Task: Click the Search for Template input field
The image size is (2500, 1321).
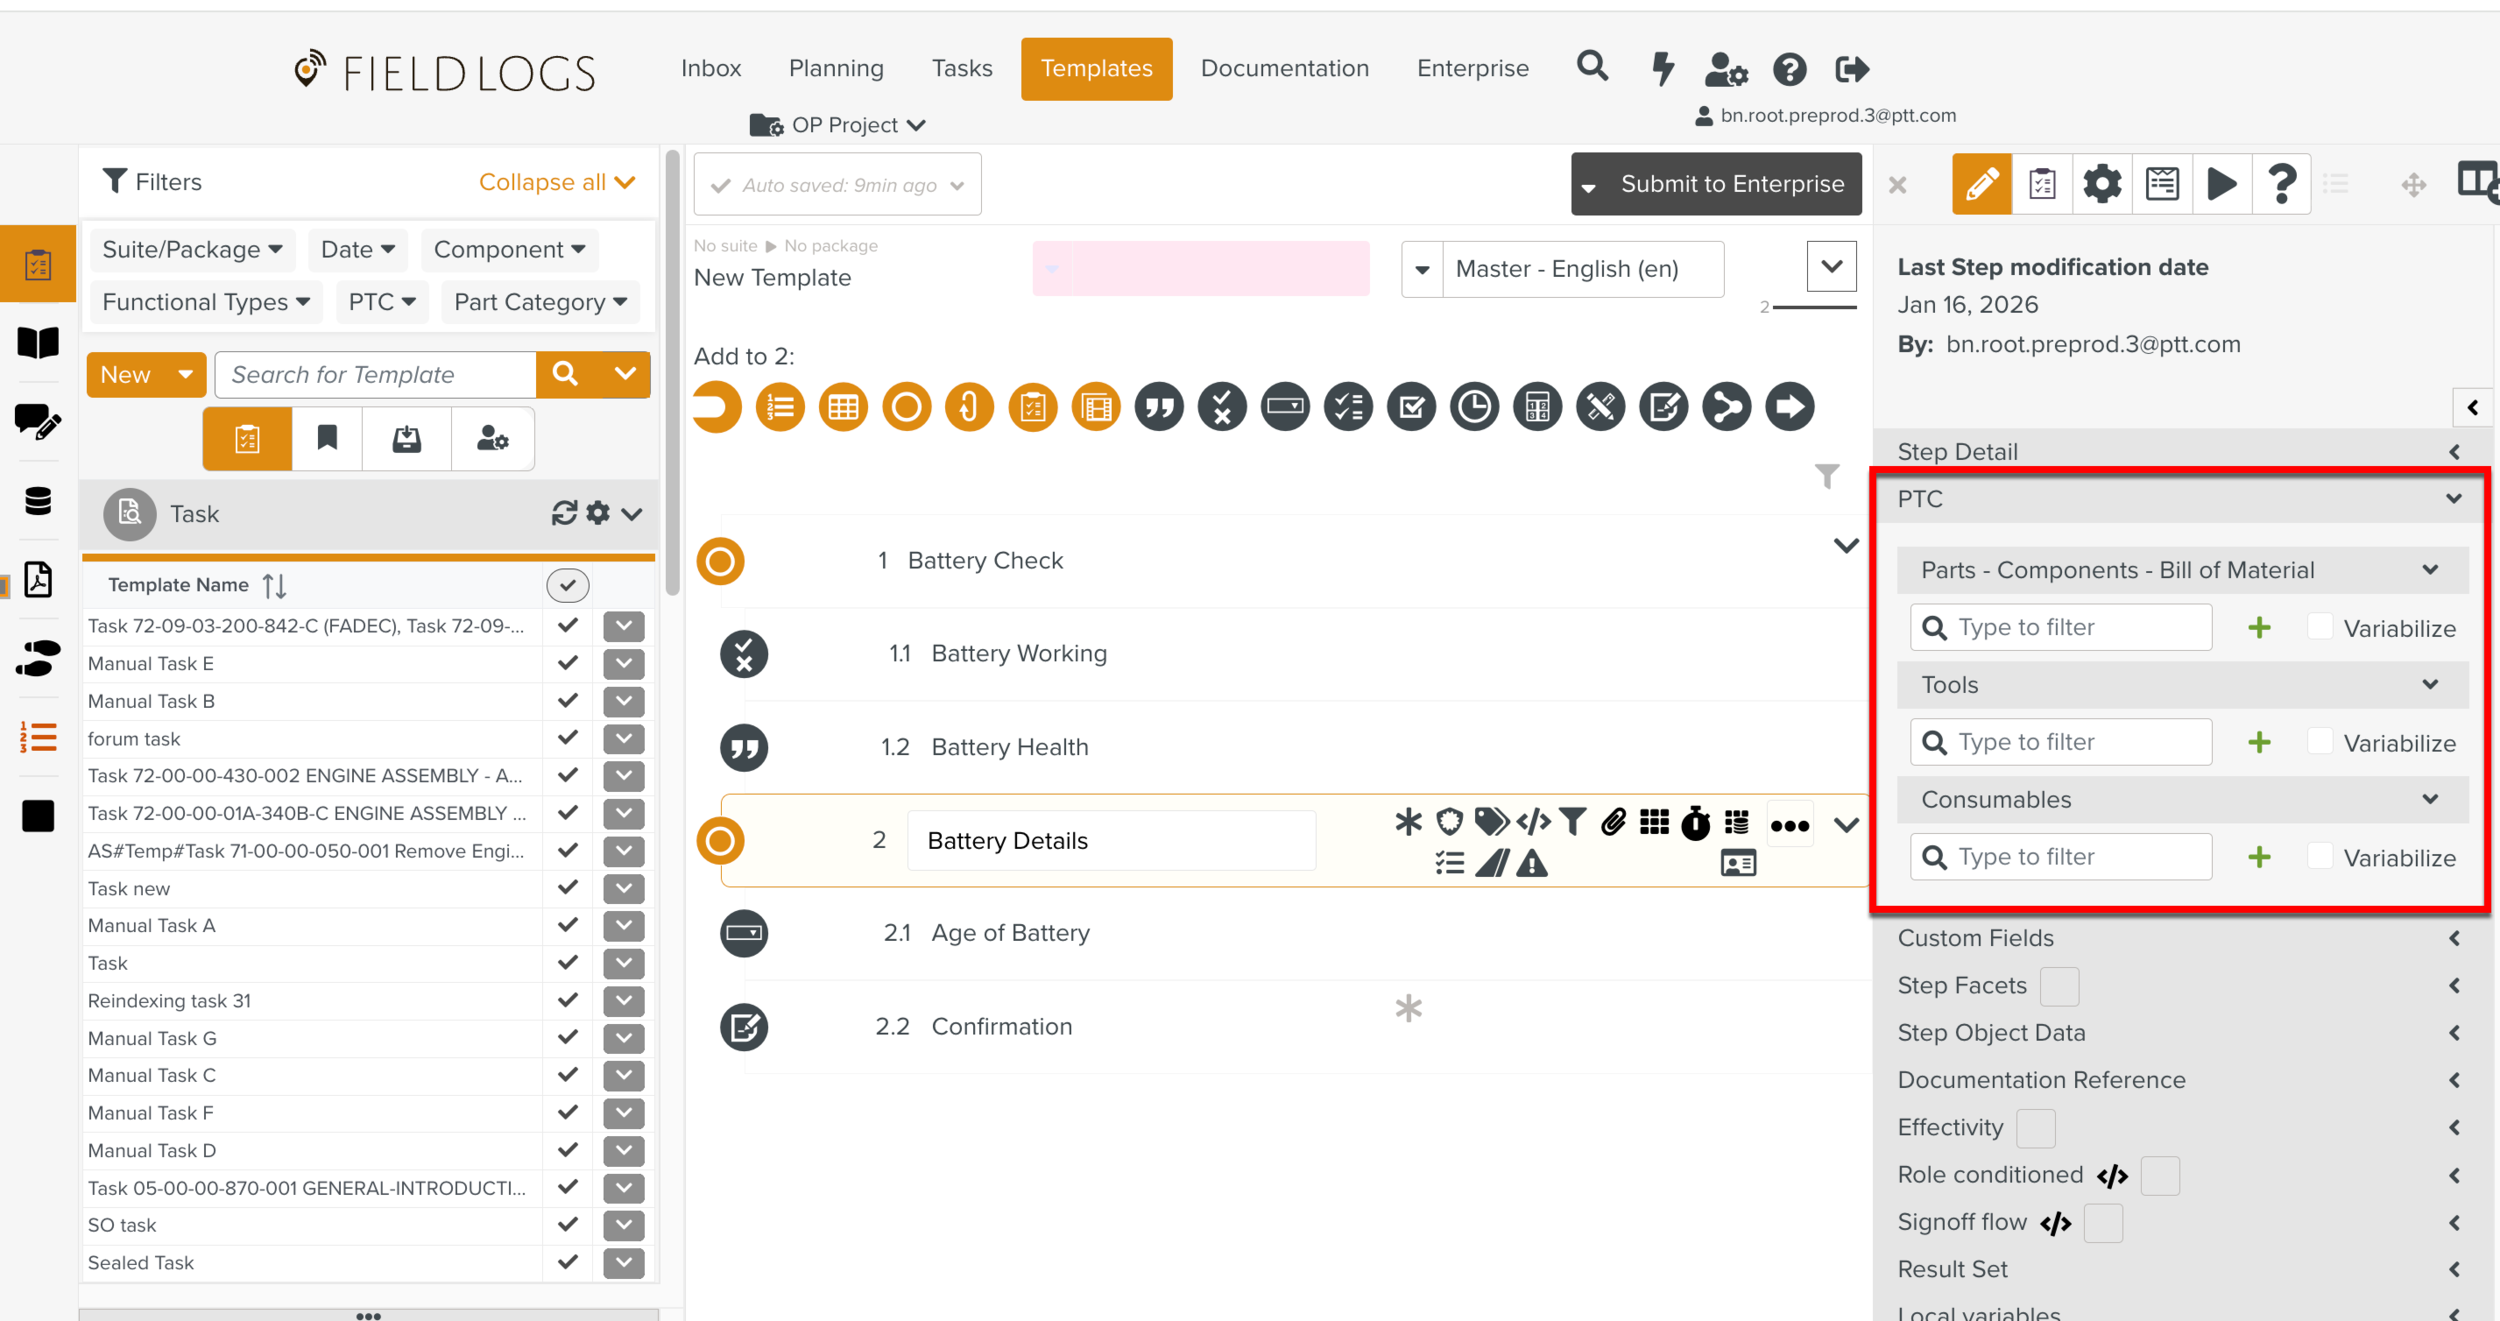Action: pyautogui.click(x=376, y=375)
